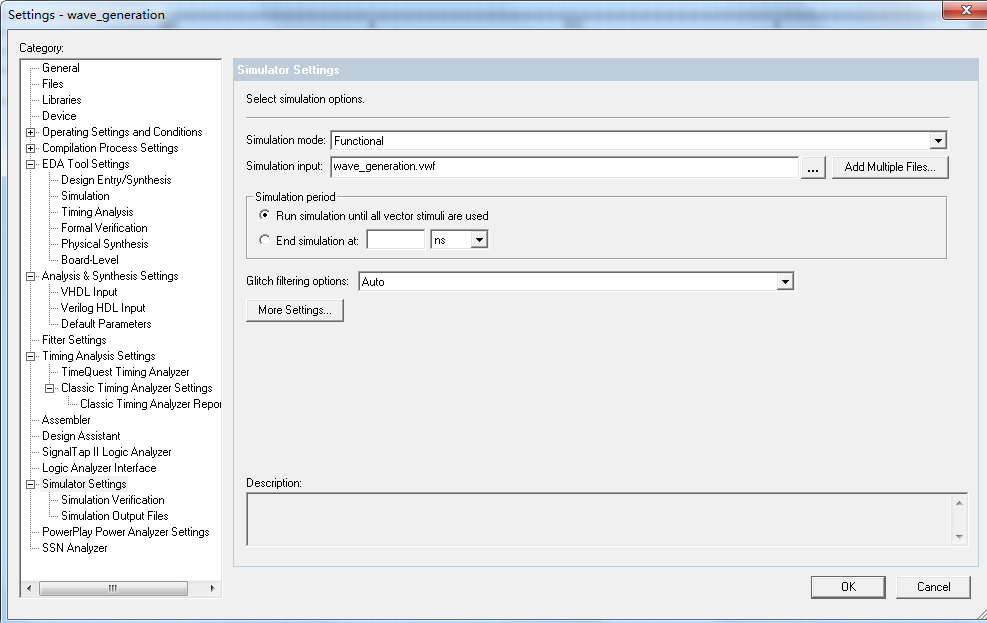This screenshot has width=987, height=623.
Task: Open the Device settings category
Action: click(x=59, y=116)
